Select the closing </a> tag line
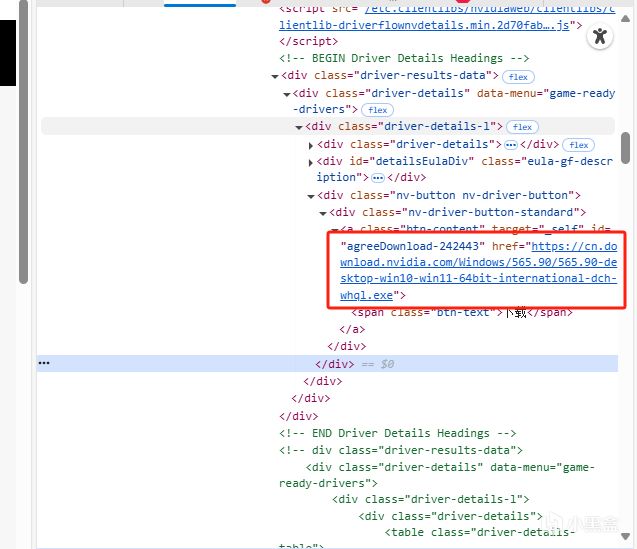The width and height of the screenshot is (637, 549). (x=352, y=329)
